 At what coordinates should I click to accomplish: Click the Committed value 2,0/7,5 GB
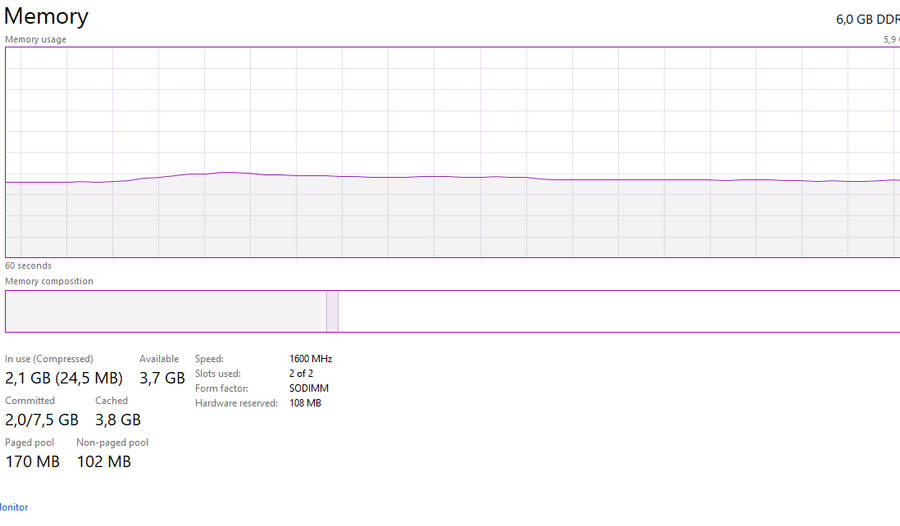41,419
